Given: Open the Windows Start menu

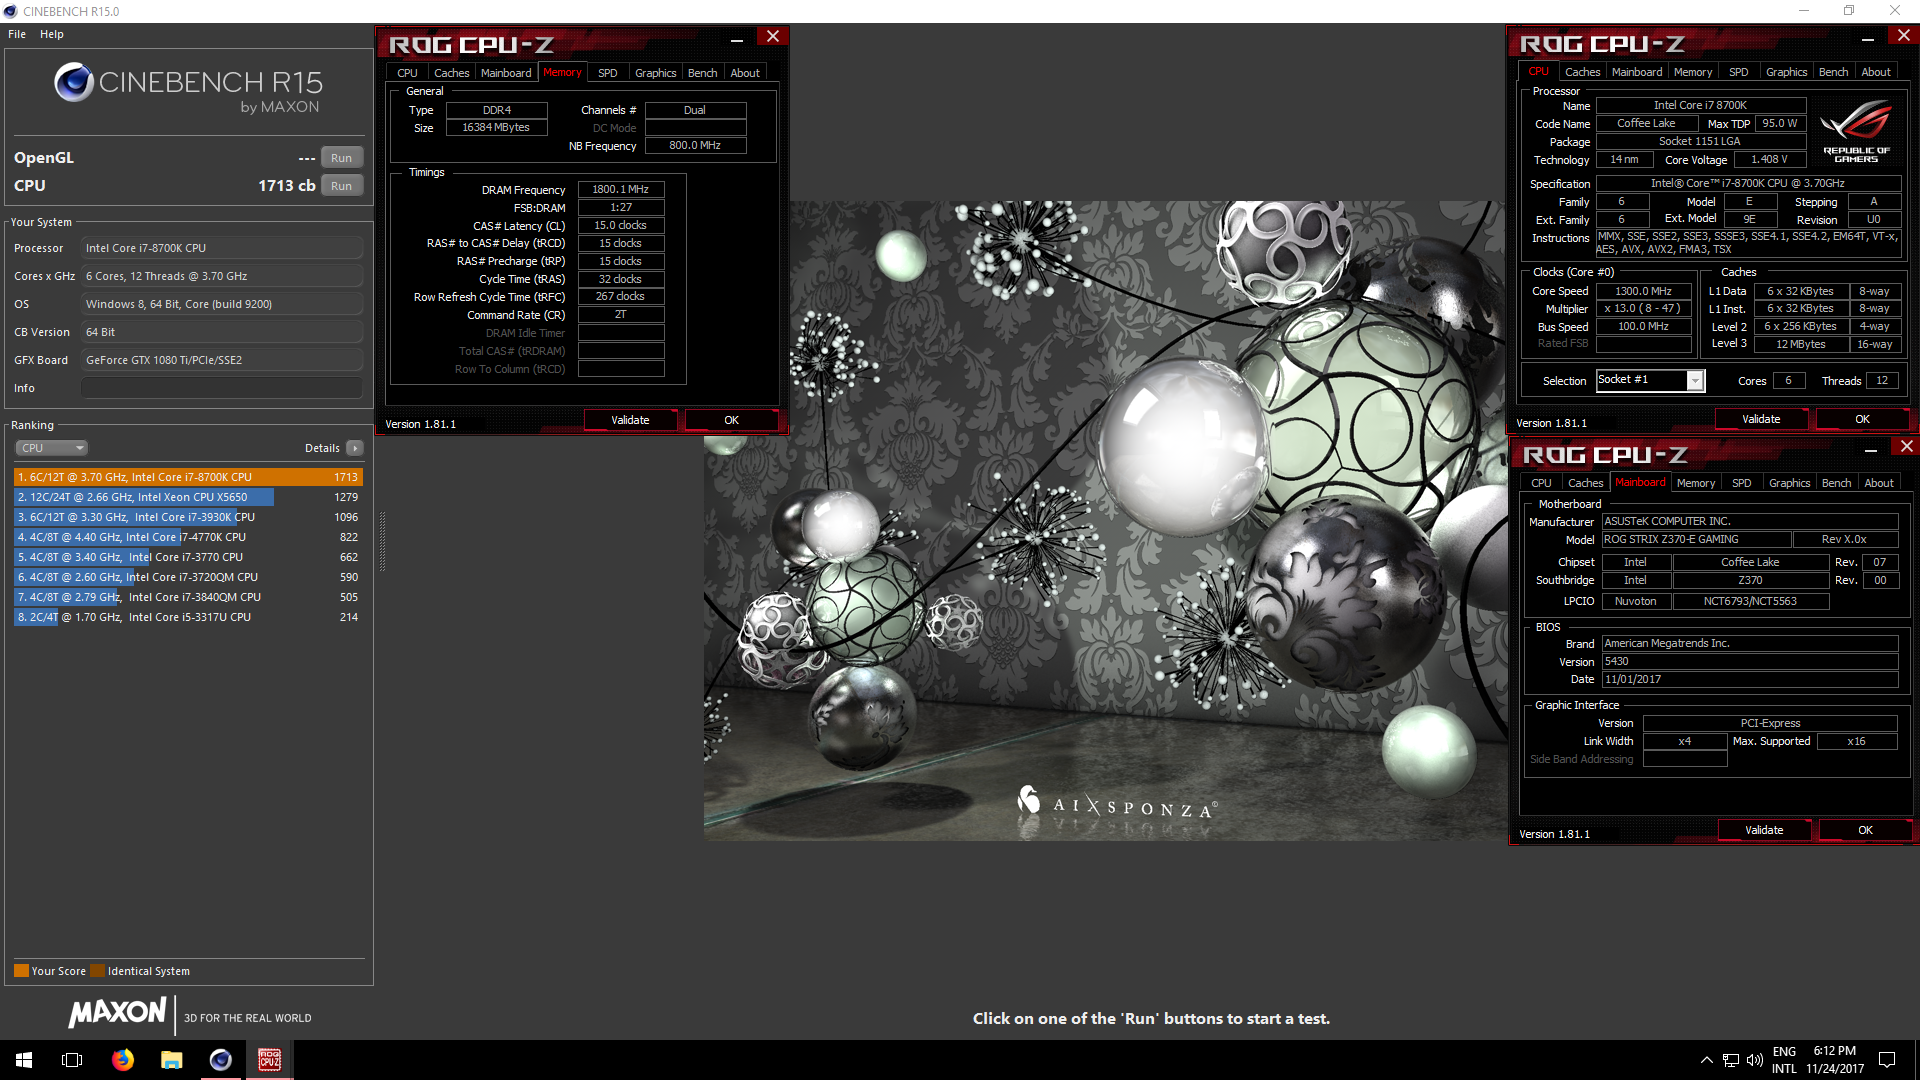Looking at the screenshot, I should pos(24,1060).
